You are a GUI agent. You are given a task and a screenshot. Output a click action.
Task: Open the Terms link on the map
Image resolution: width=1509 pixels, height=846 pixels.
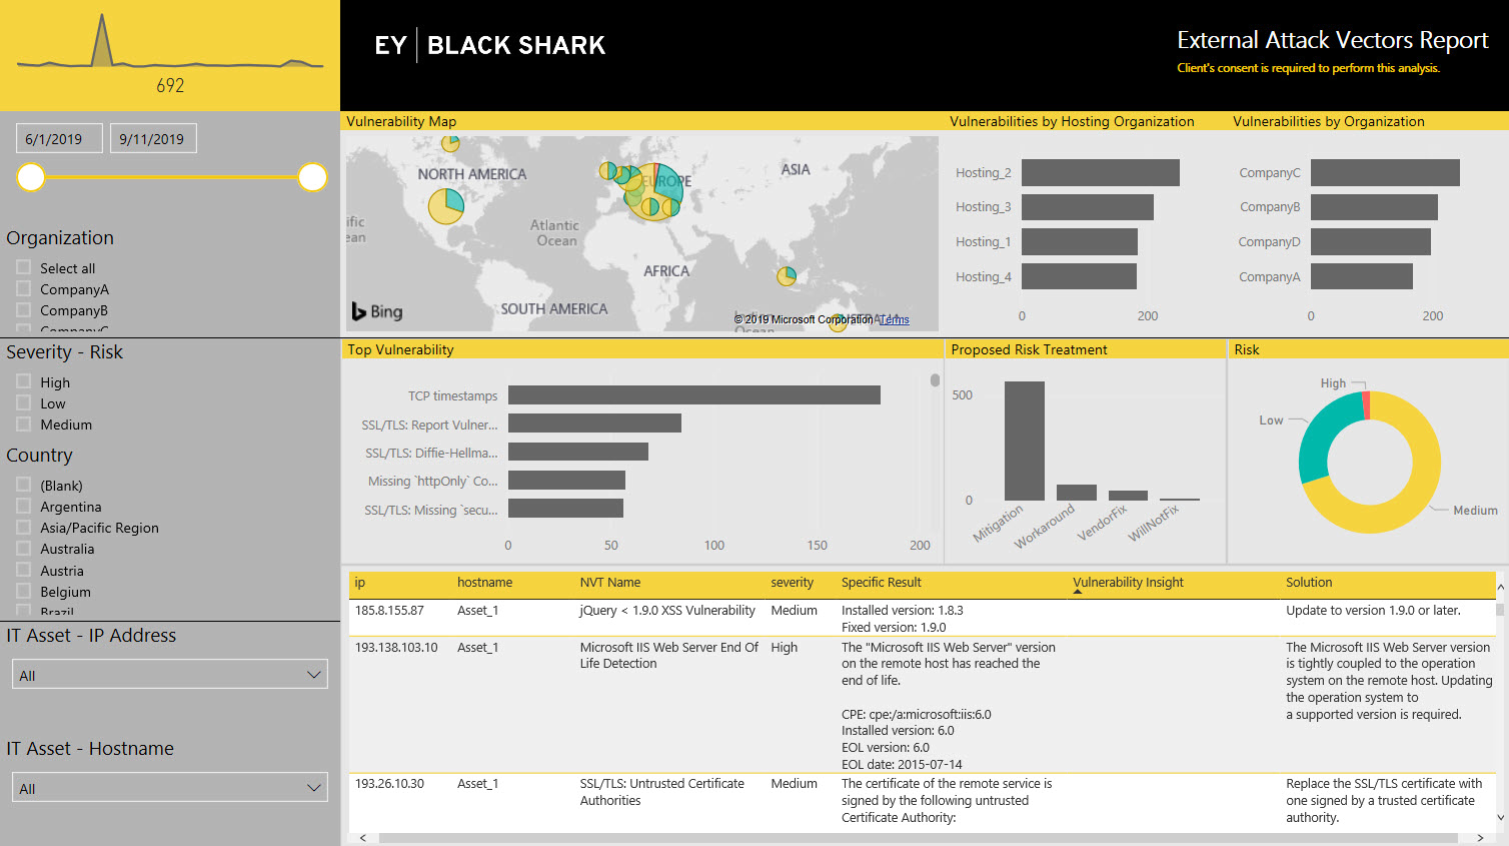pos(895,320)
